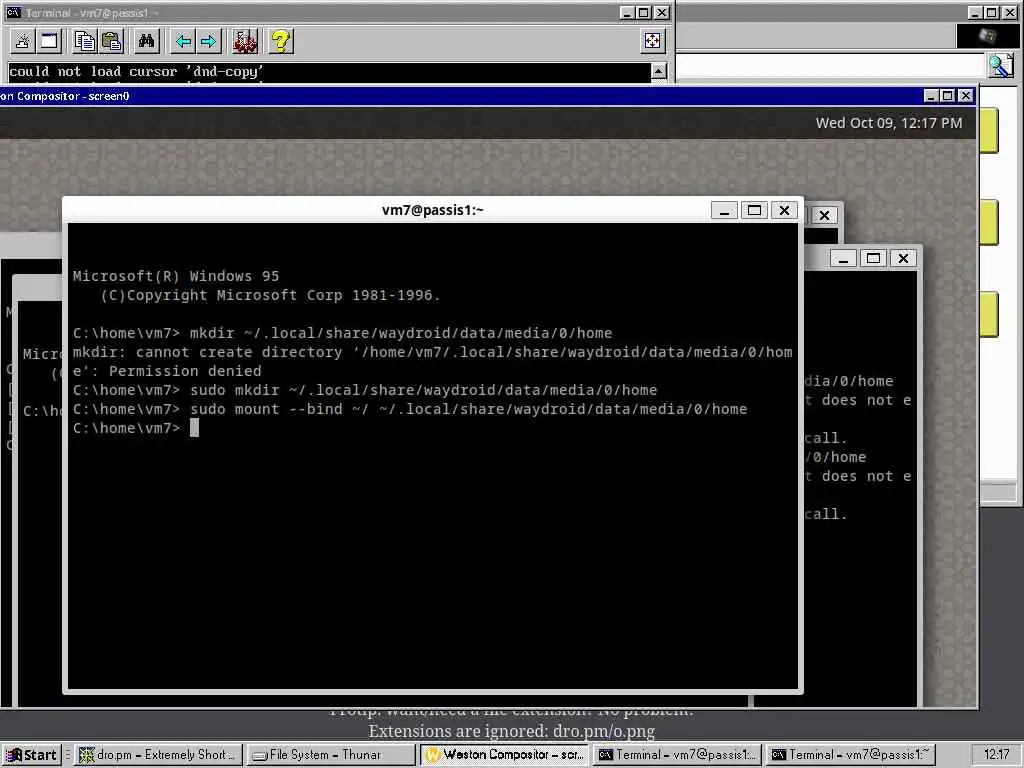Select the 'Weston Compositor' taskbar item
This screenshot has height=768, width=1024.
coord(504,755)
